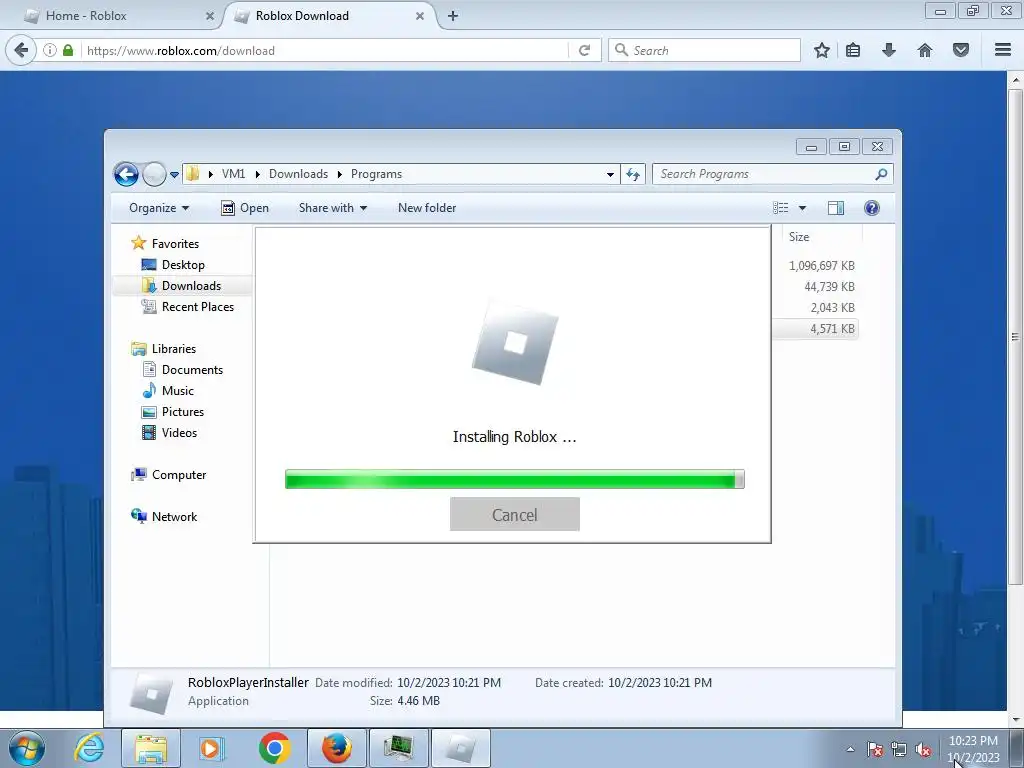Viewport: 1024px width, 768px height.
Task: Launch Google Chrome from taskbar
Action: pyautogui.click(x=274, y=748)
